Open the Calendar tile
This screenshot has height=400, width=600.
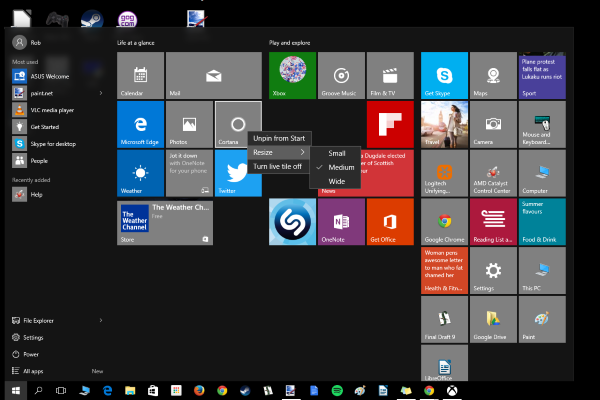tap(140, 75)
